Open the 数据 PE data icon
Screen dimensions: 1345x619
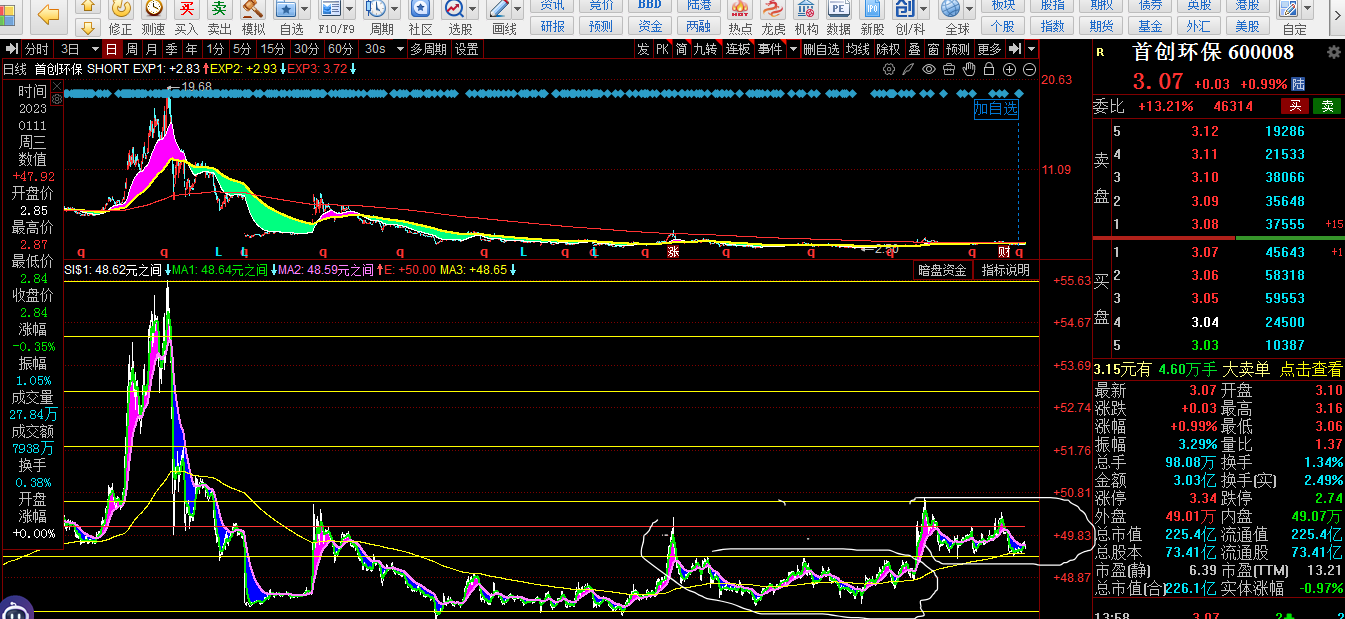(839, 18)
